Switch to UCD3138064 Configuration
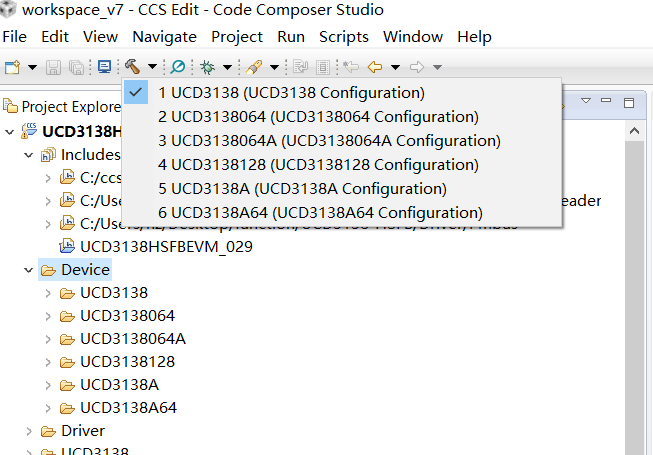This screenshot has width=653, height=455. (312, 117)
